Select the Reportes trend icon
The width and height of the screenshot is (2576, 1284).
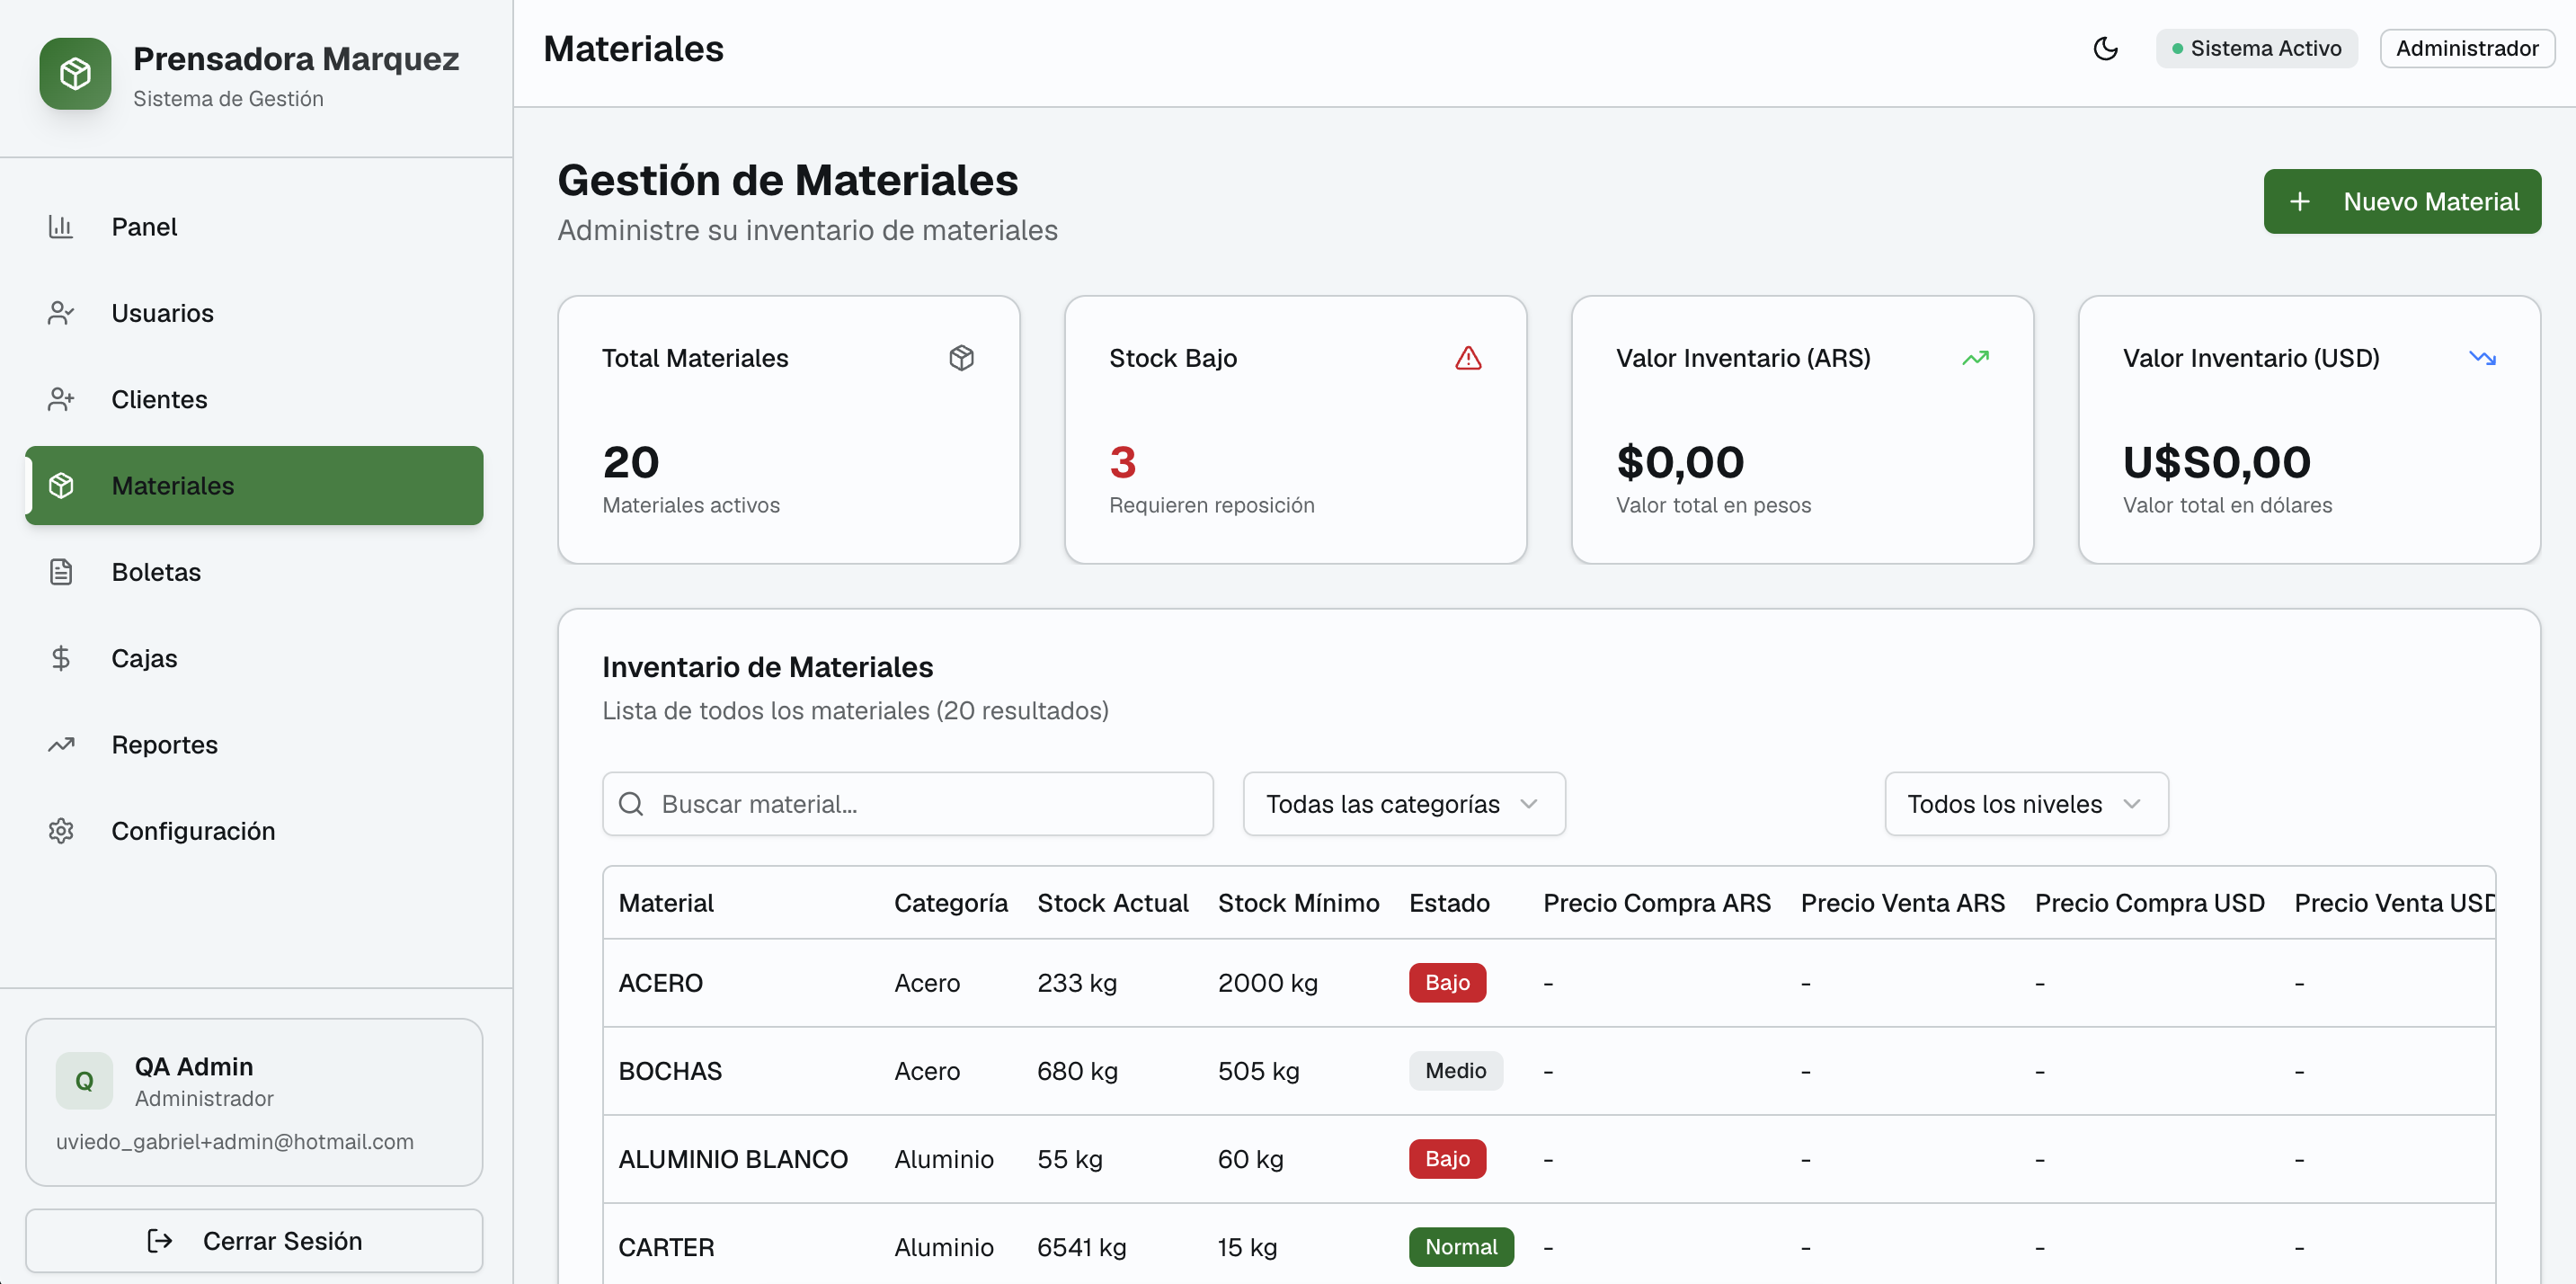[x=61, y=744]
